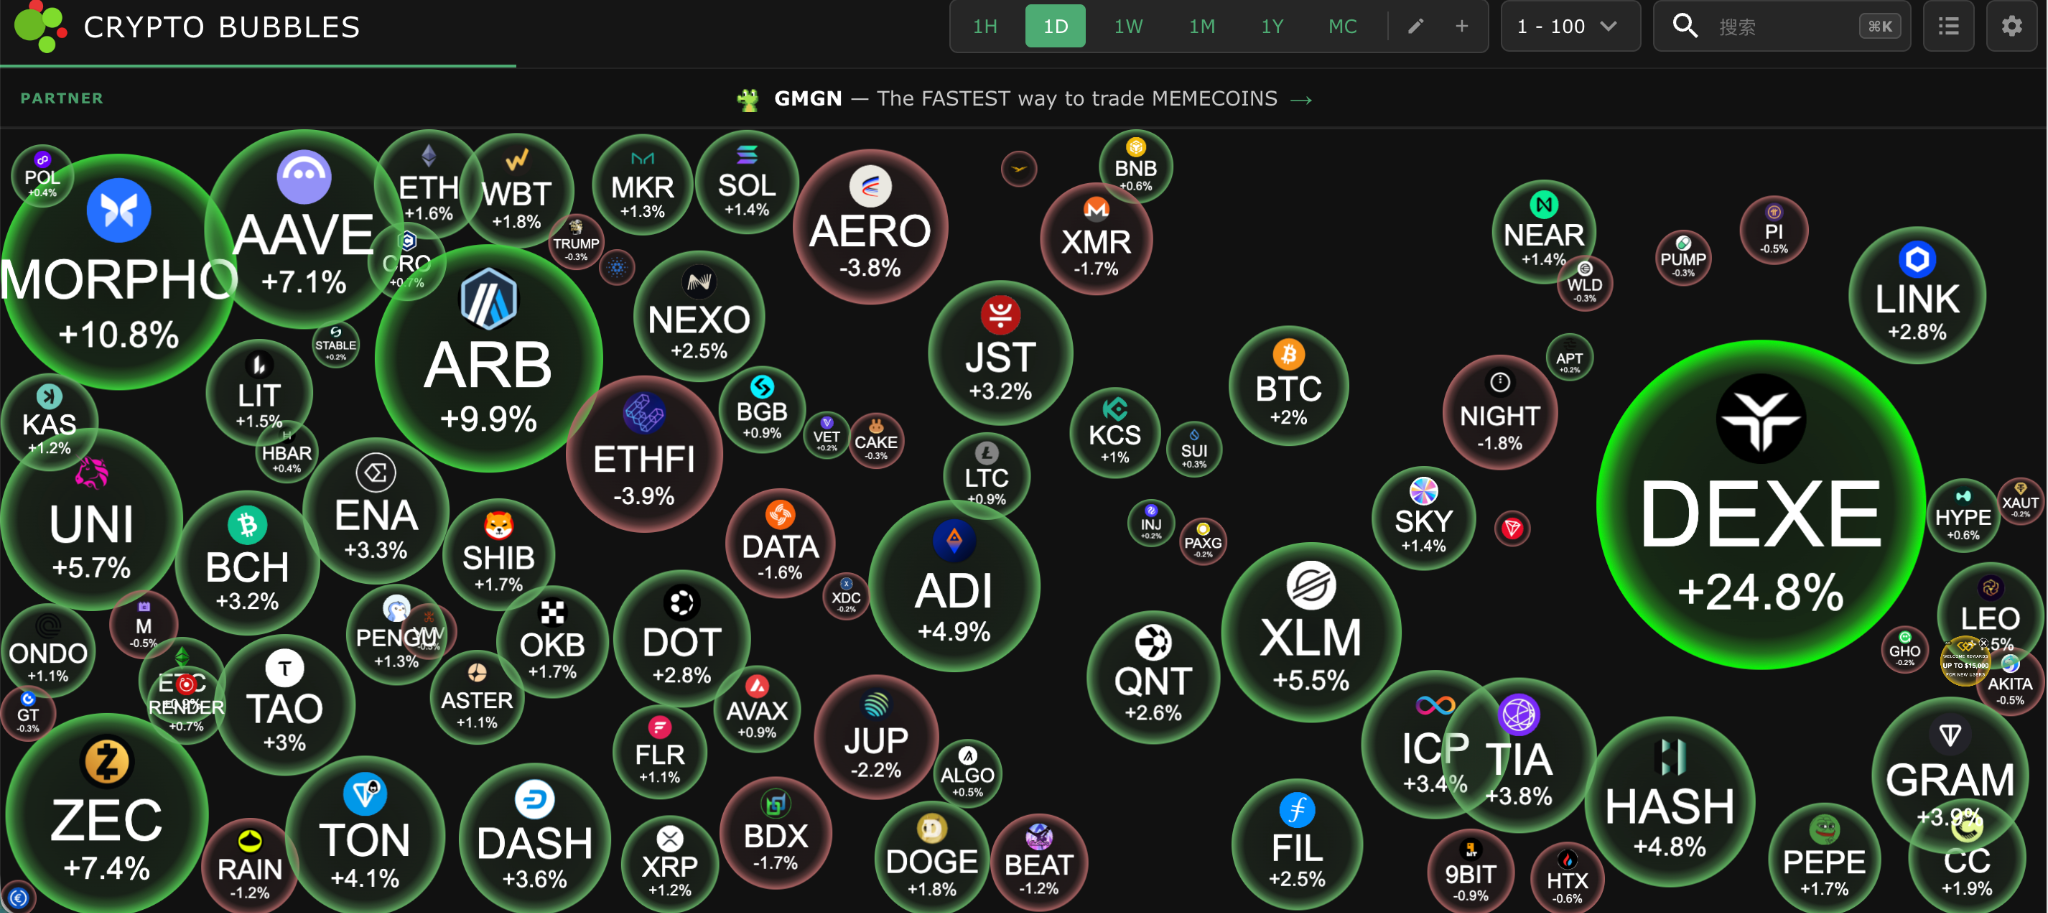
Task: Select the AVAX bubble
Action: tap(757, 709)
